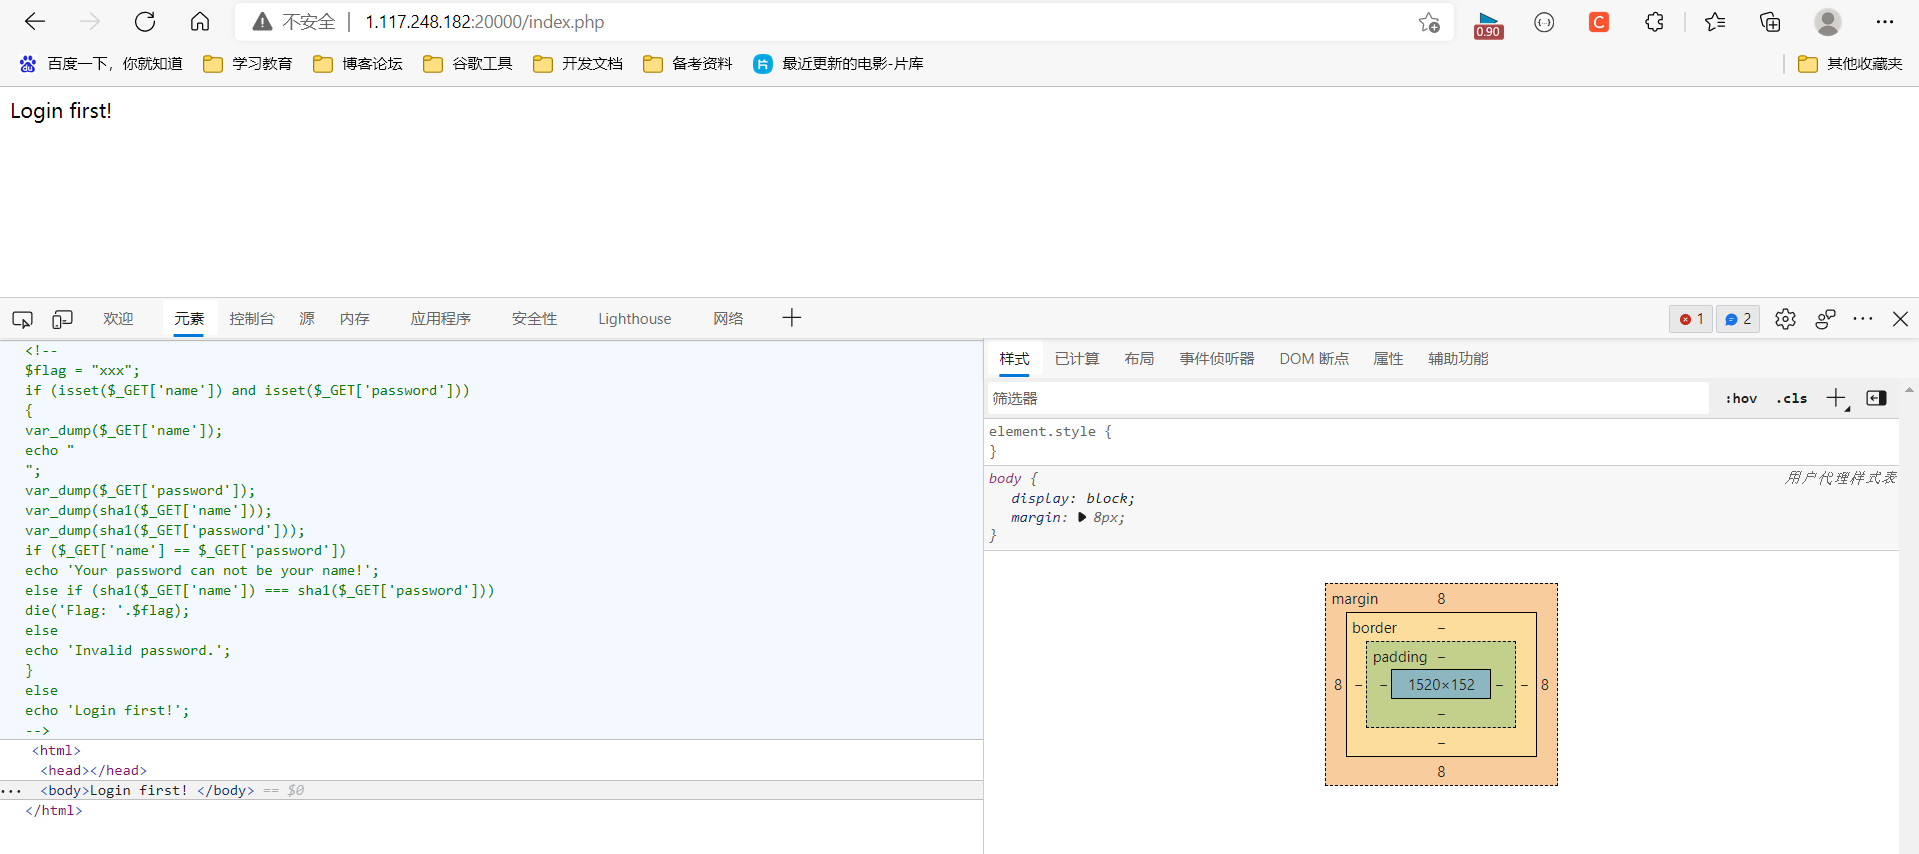
Task: Show the 2 messages indicator
Action: tap(1738, 319)
